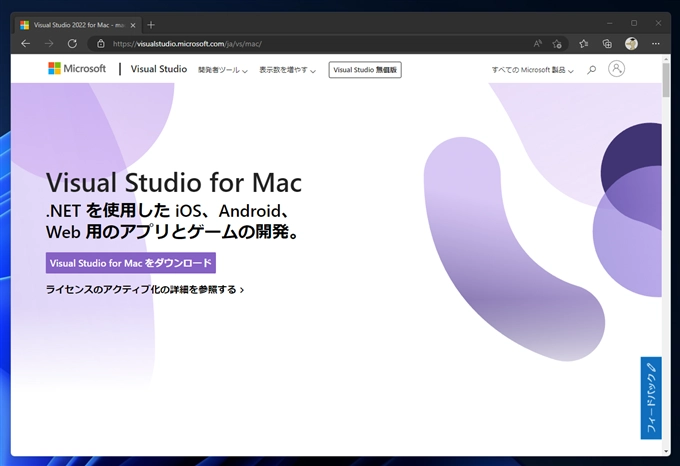
Task: Open the Collections icon
Action: [x=607, y=44]
